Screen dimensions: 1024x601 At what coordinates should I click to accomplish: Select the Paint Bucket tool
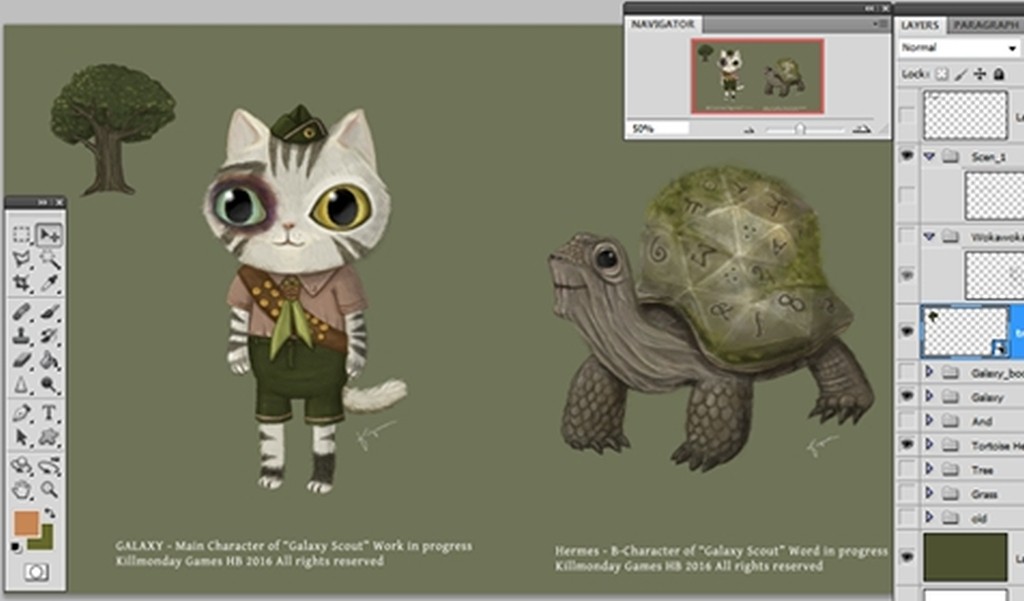point(49,360)
